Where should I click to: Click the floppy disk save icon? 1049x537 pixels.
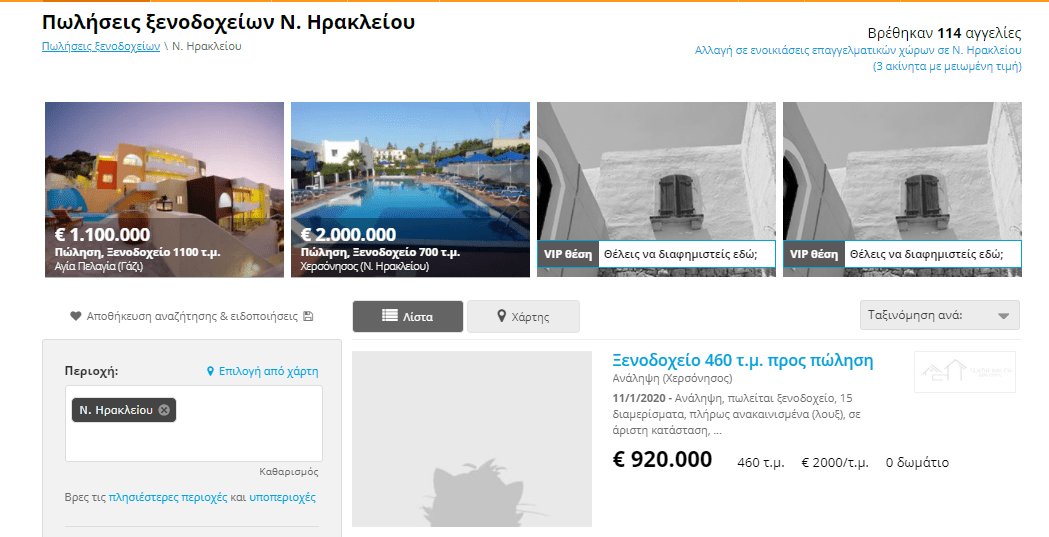click(308, 316)
